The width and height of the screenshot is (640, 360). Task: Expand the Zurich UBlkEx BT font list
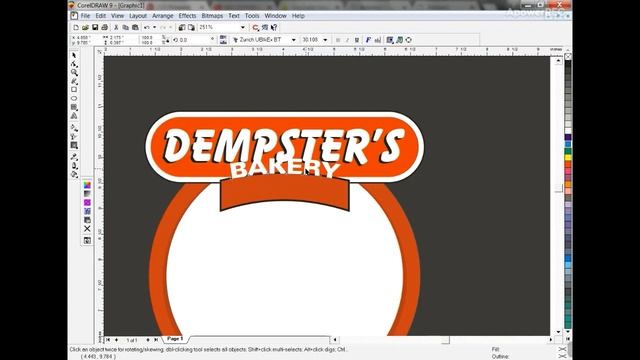(293, 40)
